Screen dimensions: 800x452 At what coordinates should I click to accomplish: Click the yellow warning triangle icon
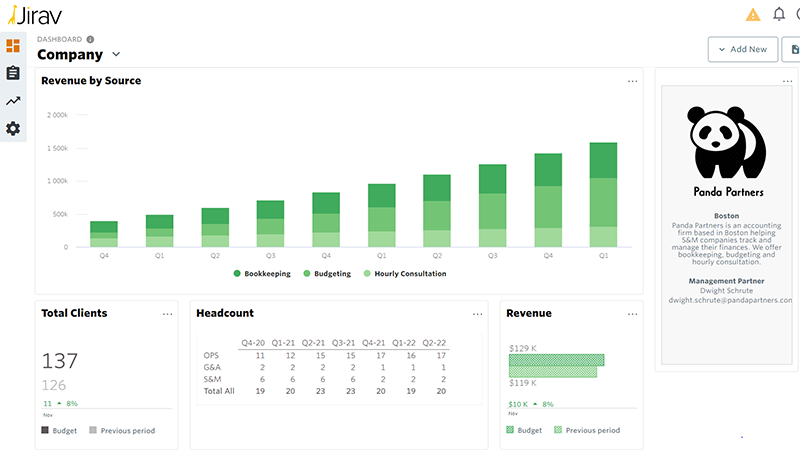[x=753, y=14]
